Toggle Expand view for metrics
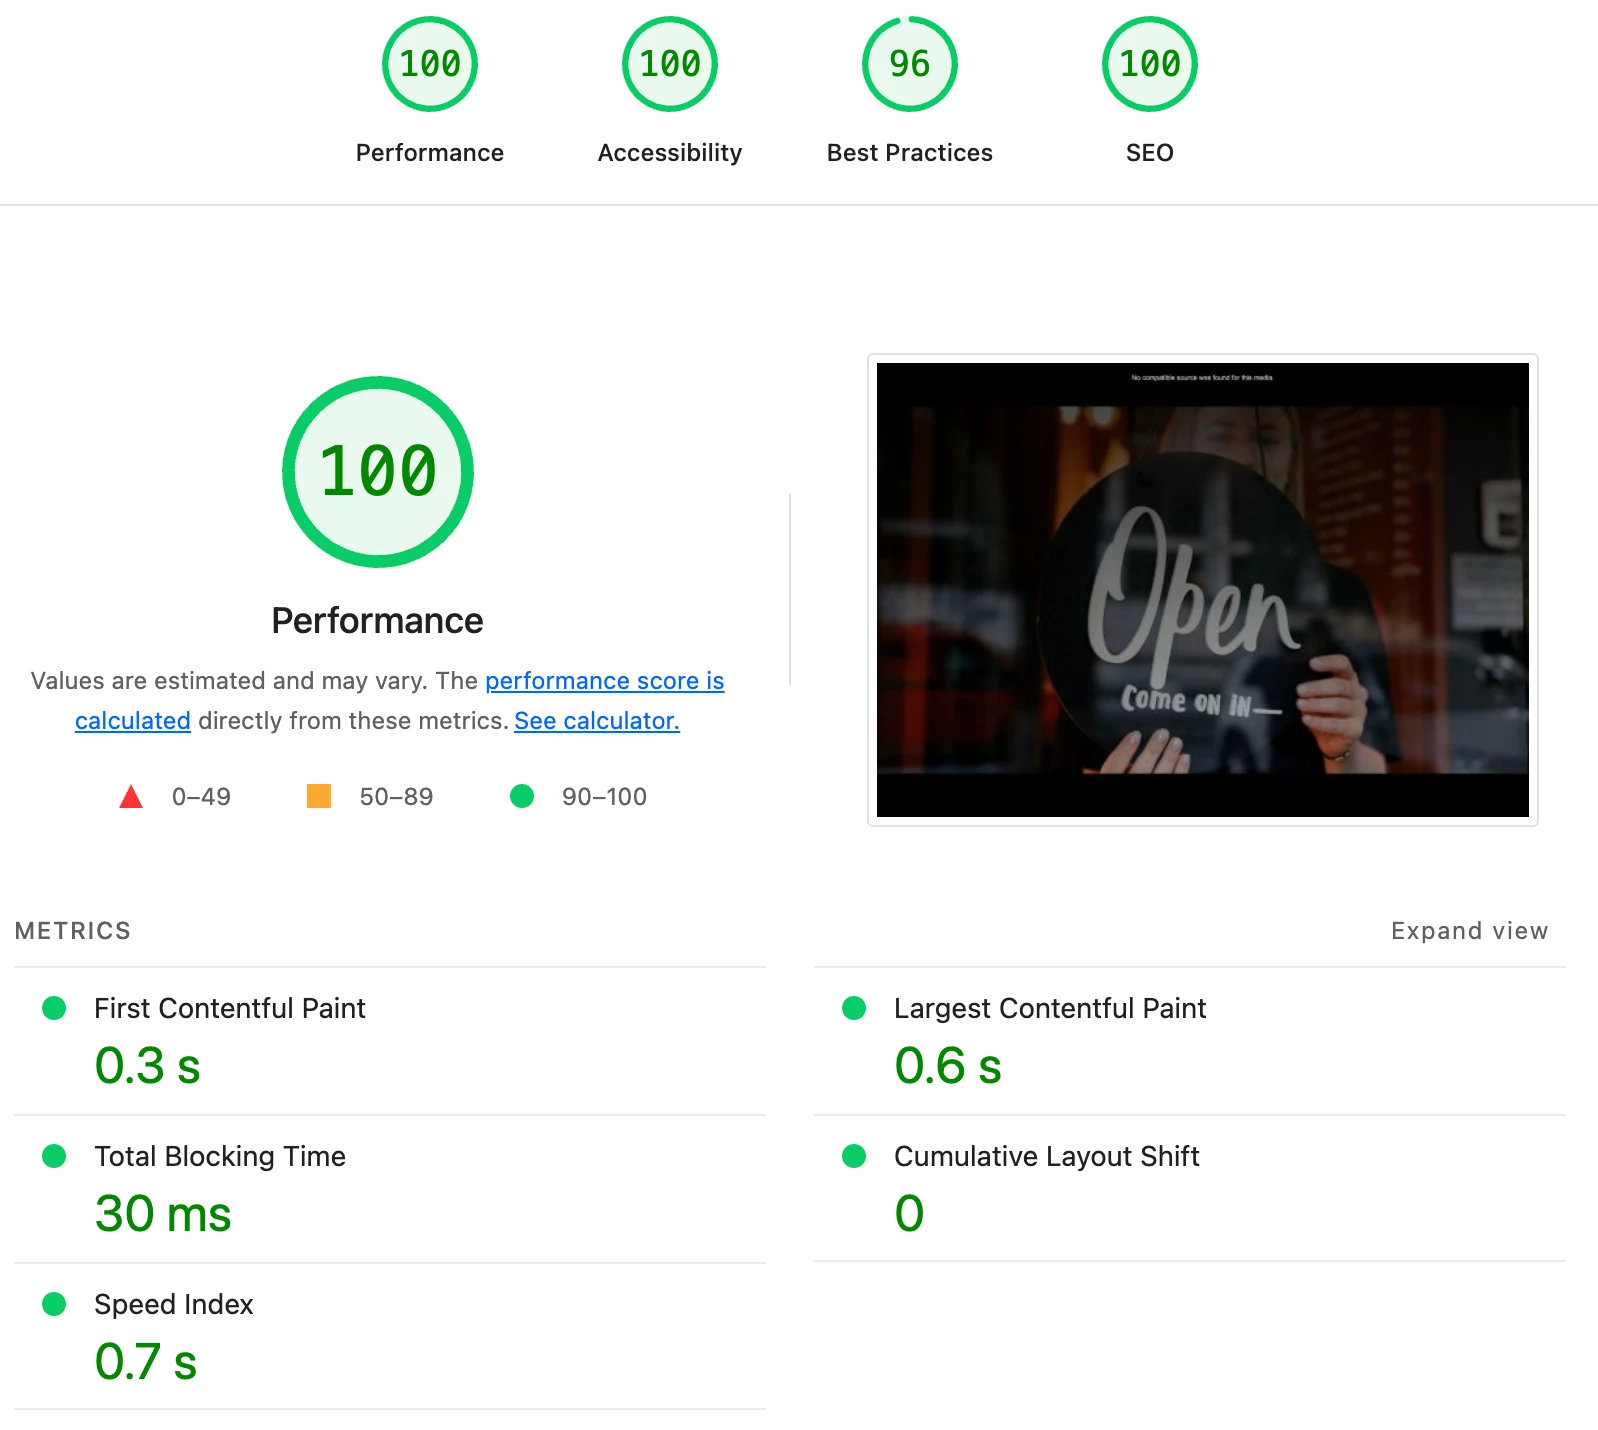 (1470, 931)
